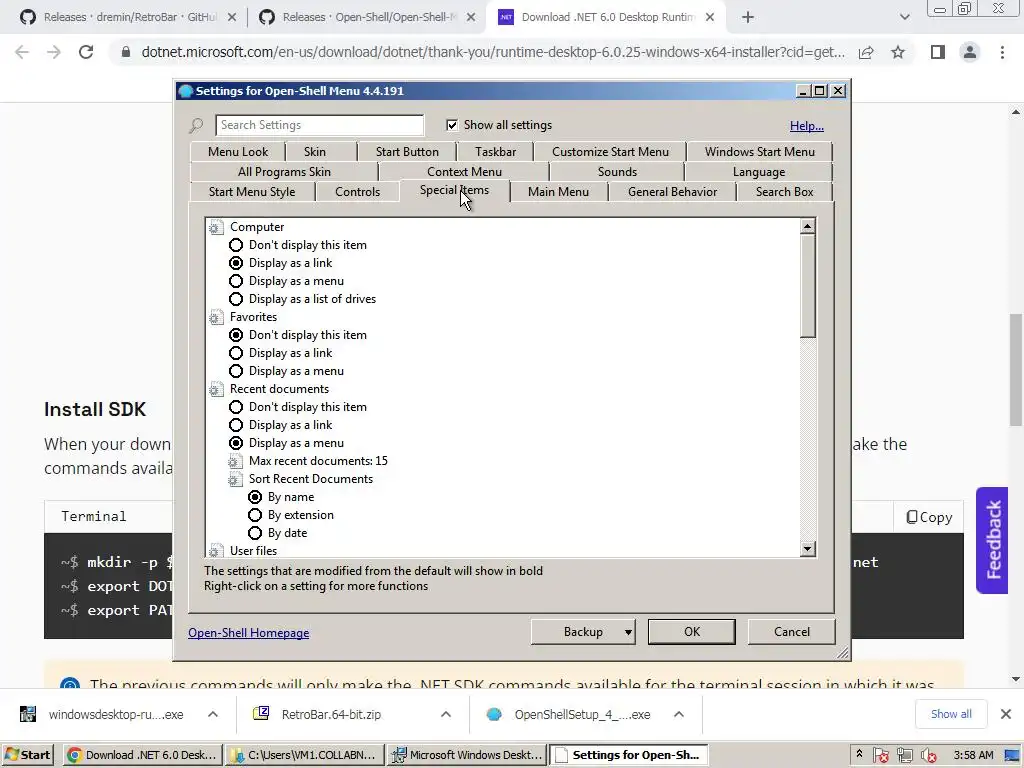Close the downloads bar

(1006, 714)
